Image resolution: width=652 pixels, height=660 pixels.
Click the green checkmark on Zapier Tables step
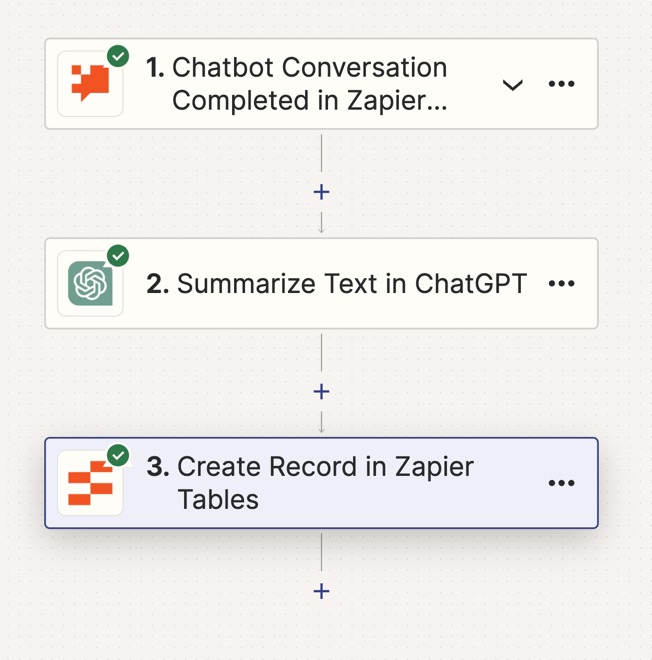118,456
